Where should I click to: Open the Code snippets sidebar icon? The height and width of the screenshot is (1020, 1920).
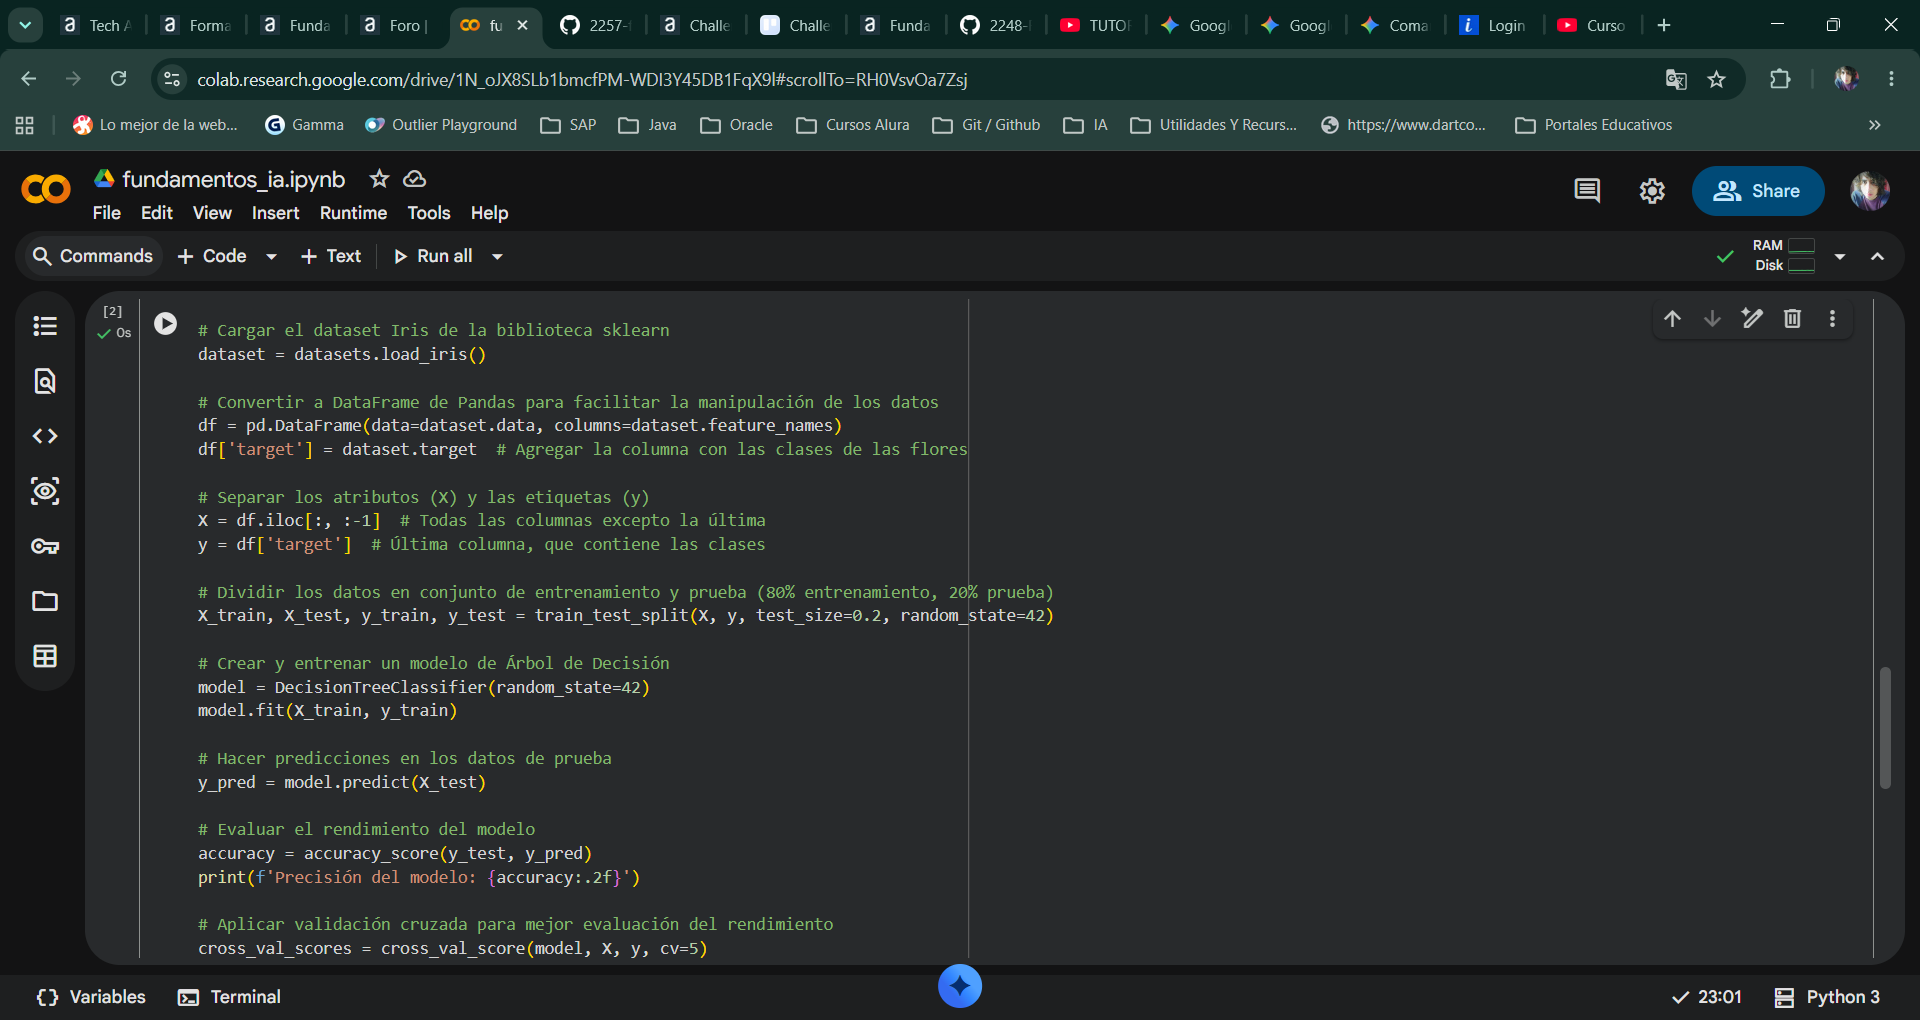point(45,436)
